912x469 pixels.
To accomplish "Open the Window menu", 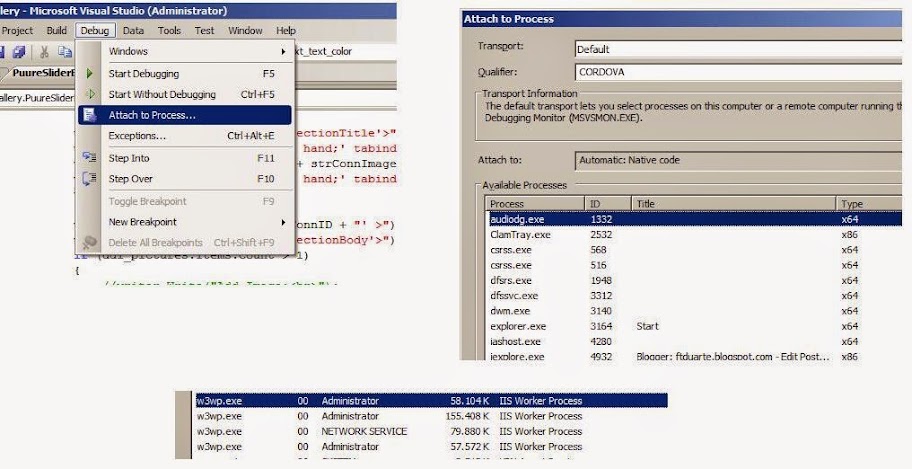I will (x=245, y=30).
